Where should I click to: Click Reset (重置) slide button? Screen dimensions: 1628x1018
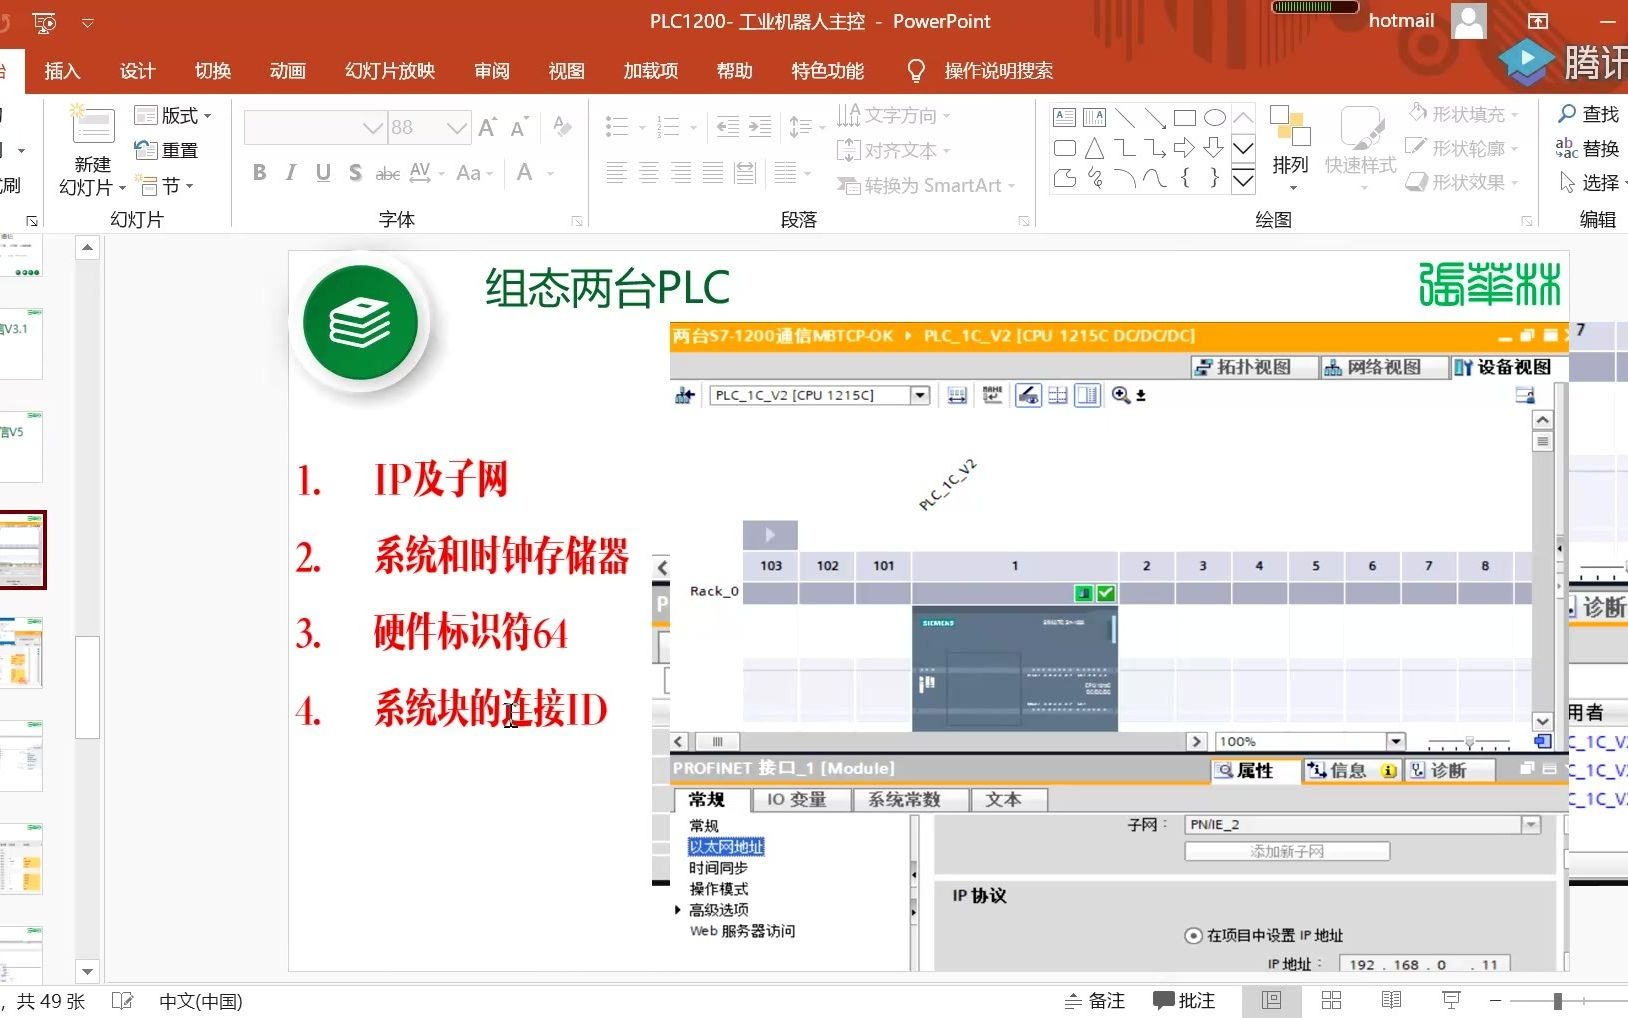click(166, 151)
